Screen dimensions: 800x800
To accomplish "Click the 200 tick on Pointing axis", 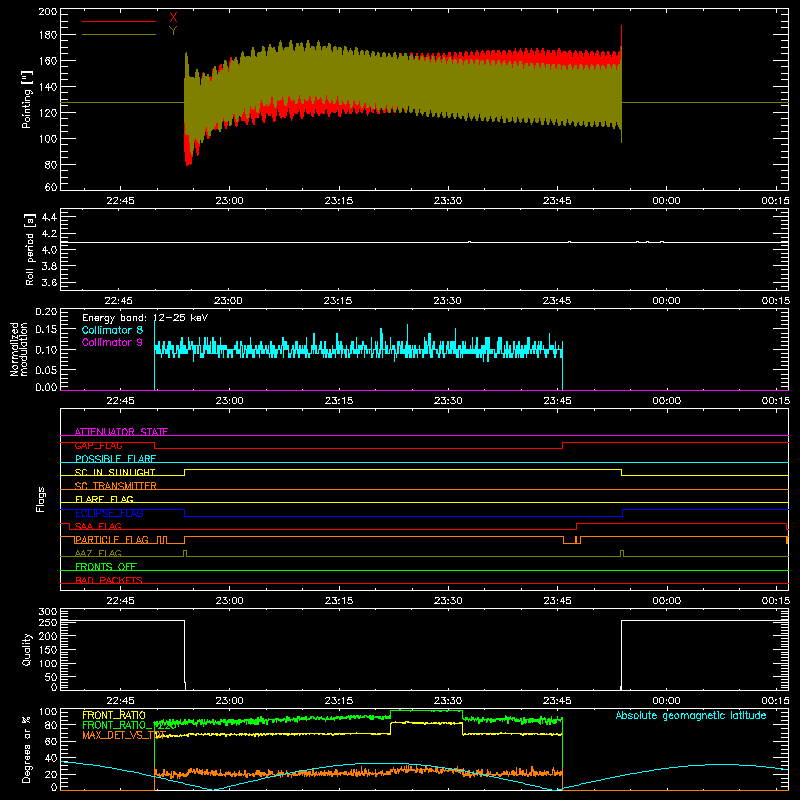I will tap(48, 12).
